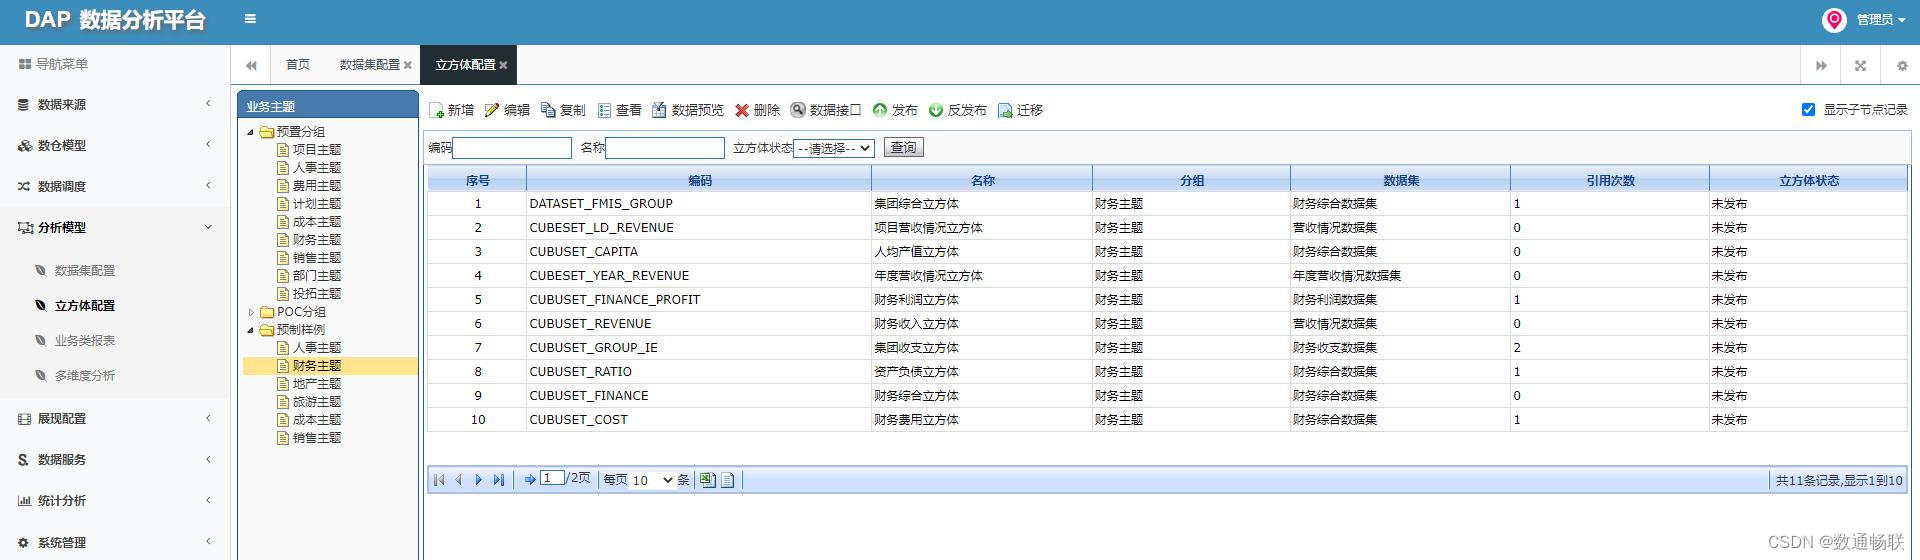Expand the 展现配置 menu
This screenshot has height=560, width=1920.
[115, 418]
